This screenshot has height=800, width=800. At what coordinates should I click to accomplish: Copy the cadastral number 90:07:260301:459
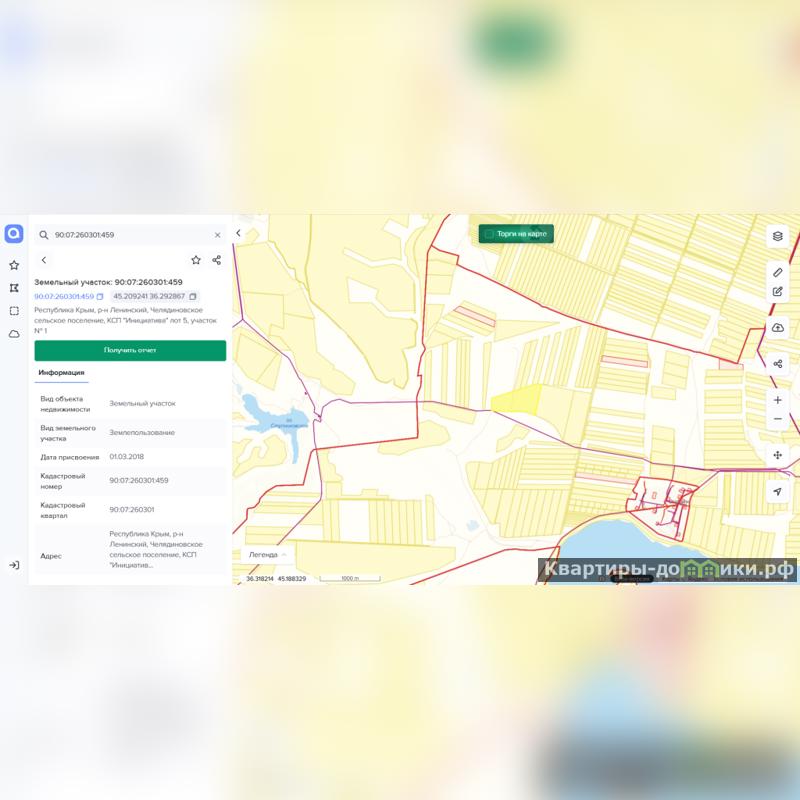(x=100, y=297)
